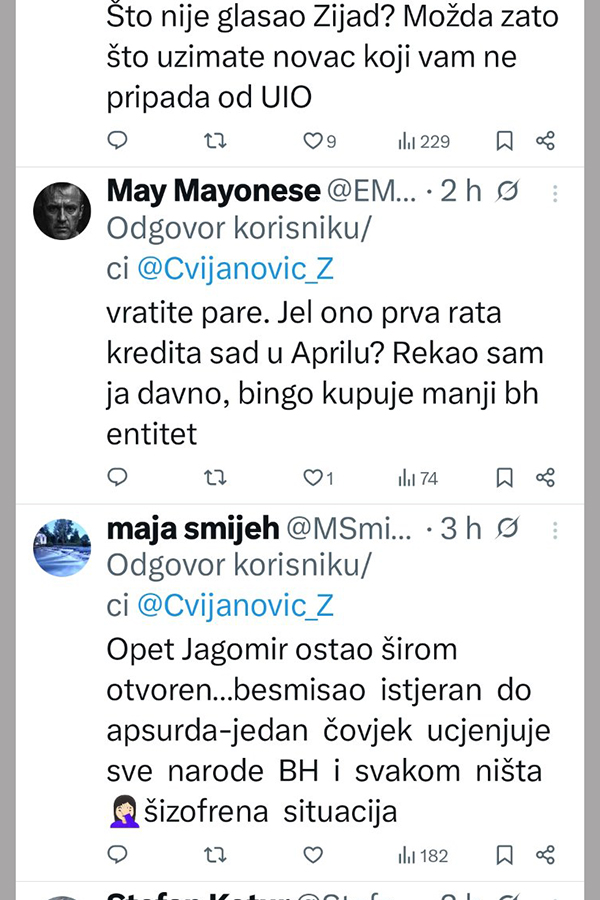Bookmark maja smijeh's tweet
The width and height of the screenshot is (600, 900).
coord(505,854)
